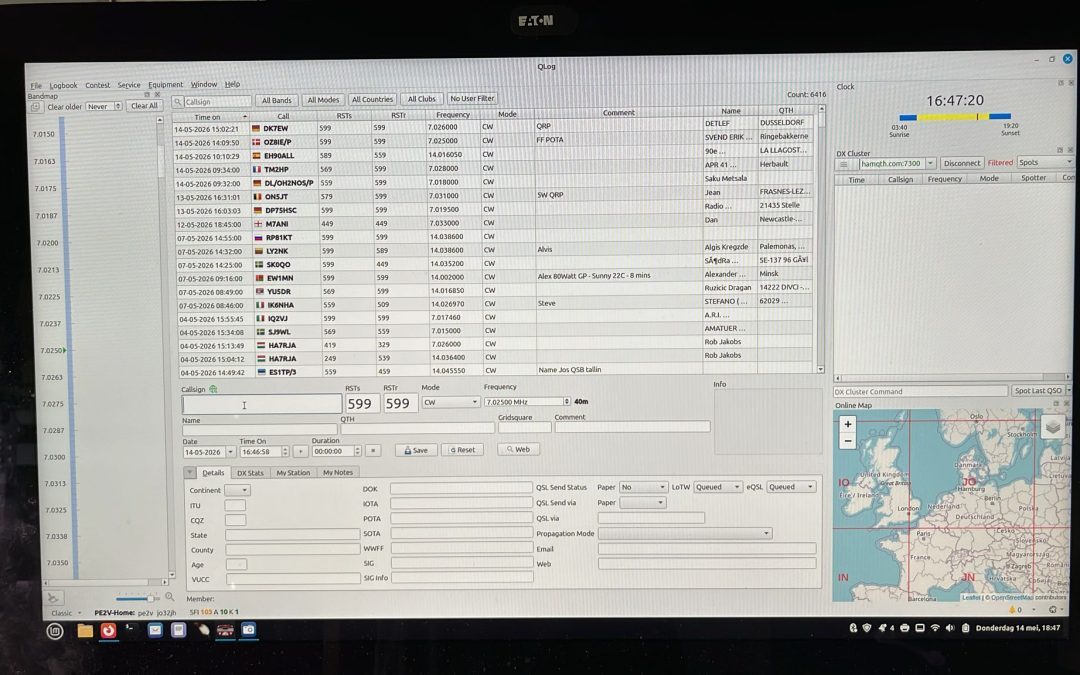Click the map zoom in plus button
This screenshot has height=675, width=1080.
pyautogui.click(x=847, y=424)
